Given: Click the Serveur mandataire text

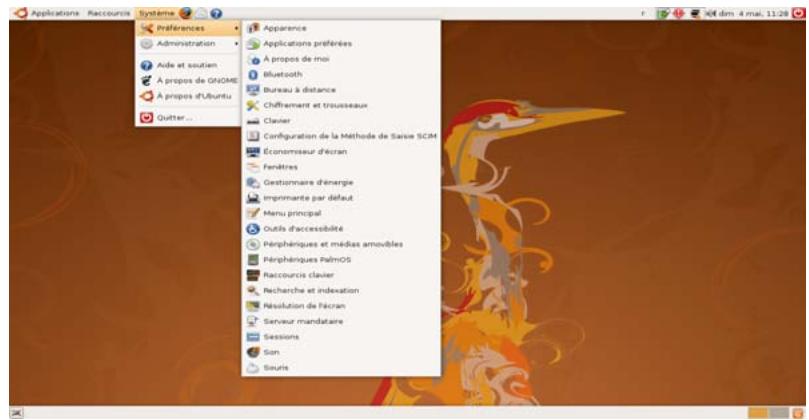Looking at the screenshot, I should [x=303, y=321].
